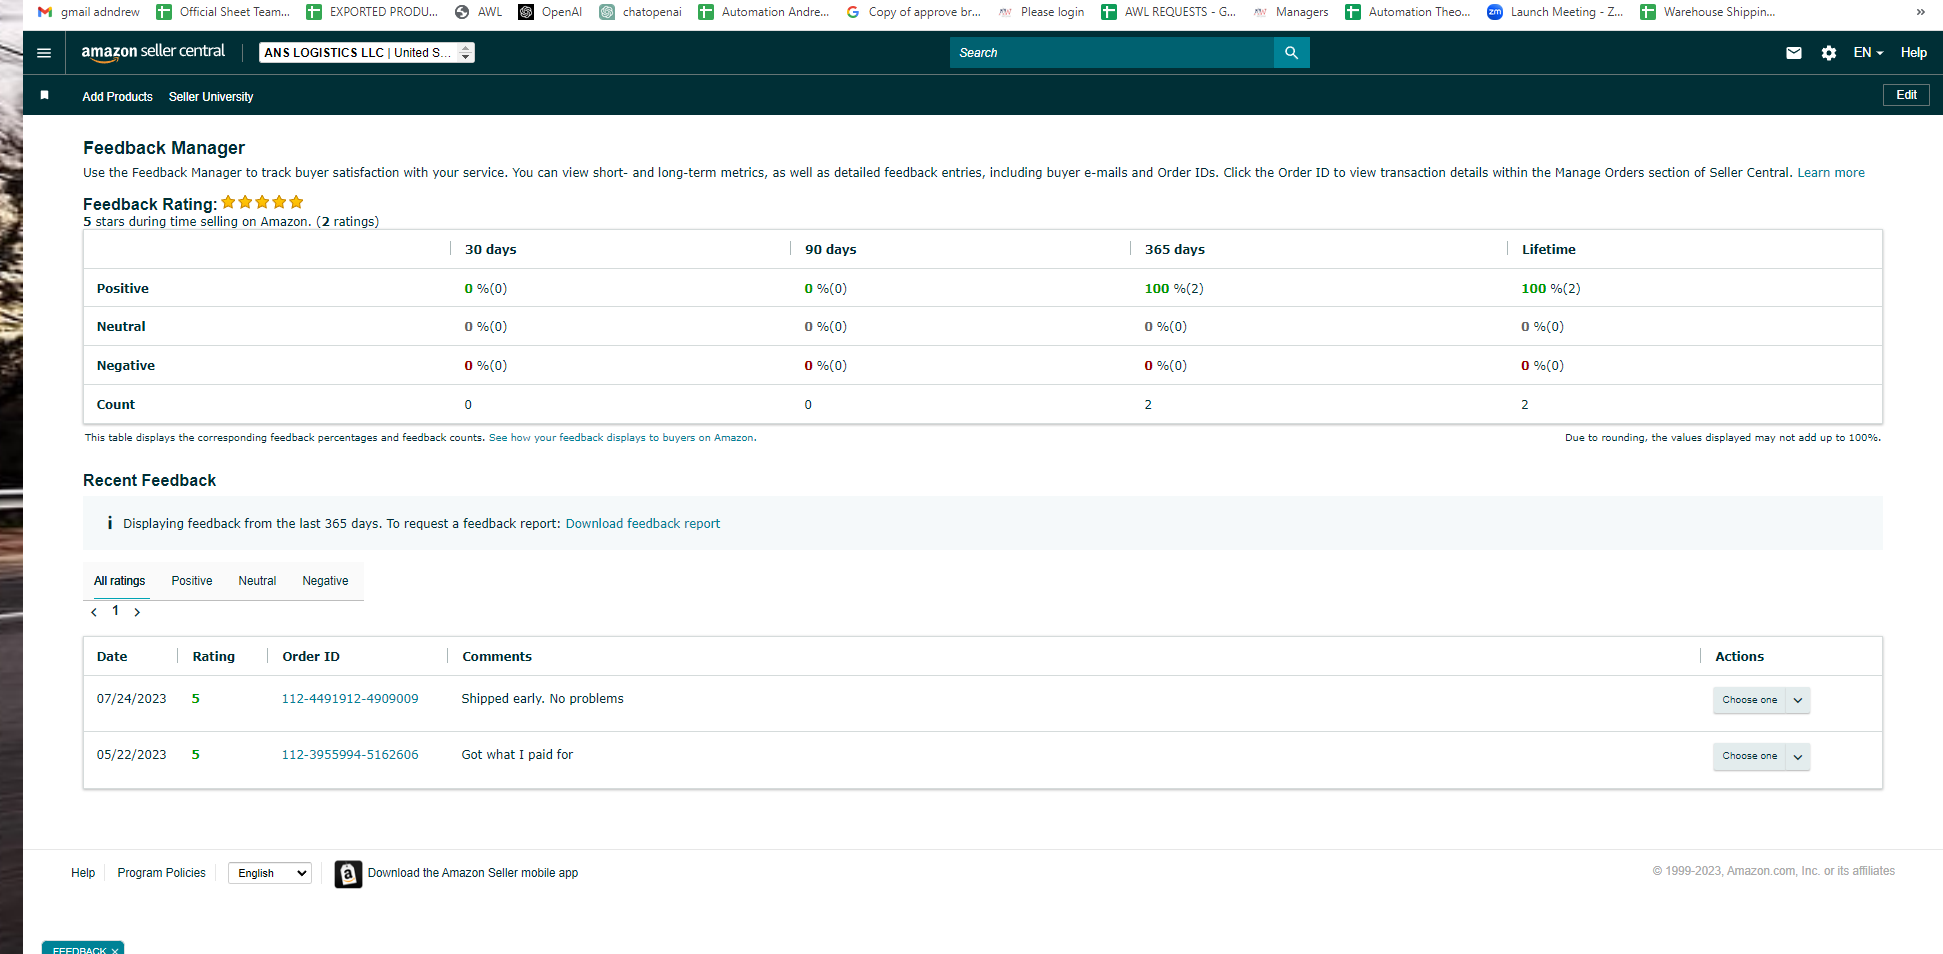The image size is (1943, 954).
Task: Go to previous feedback page arrow
Action: 94,612
